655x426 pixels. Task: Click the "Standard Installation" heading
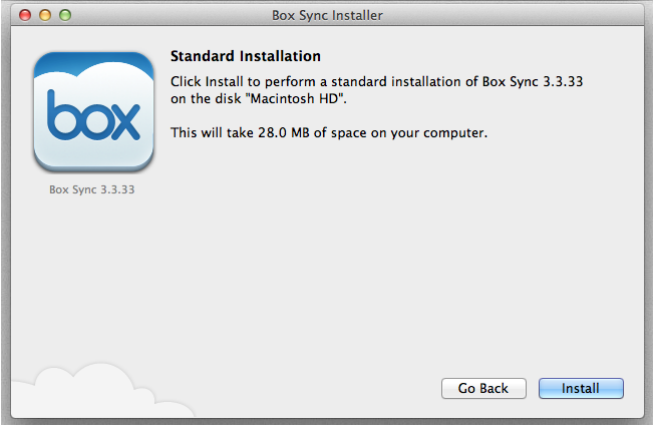click(x=246, y=56)
